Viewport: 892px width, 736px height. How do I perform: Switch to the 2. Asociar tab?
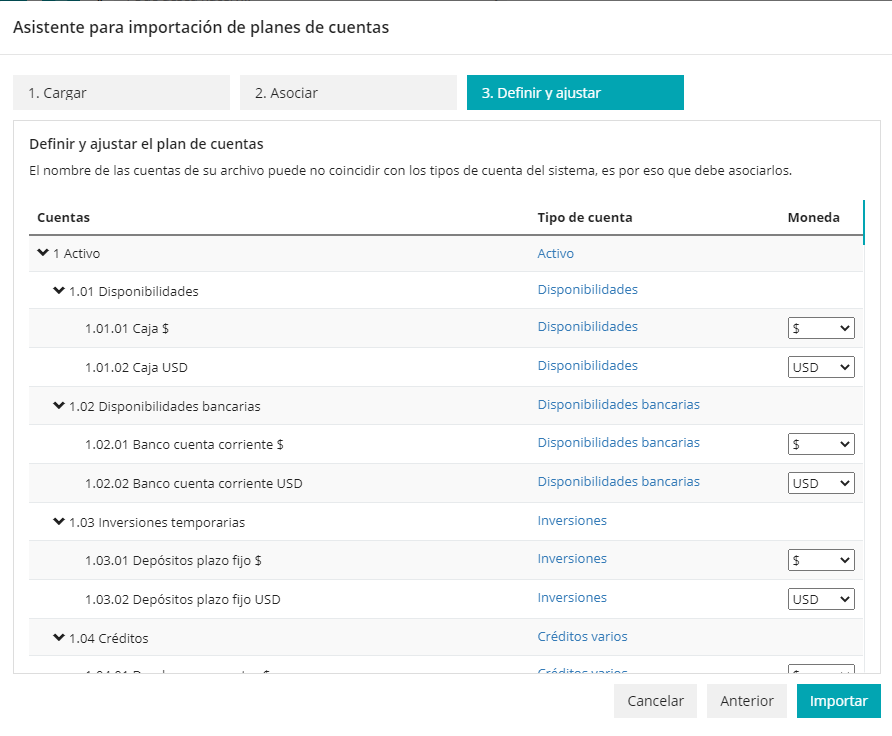pos(348,93)
